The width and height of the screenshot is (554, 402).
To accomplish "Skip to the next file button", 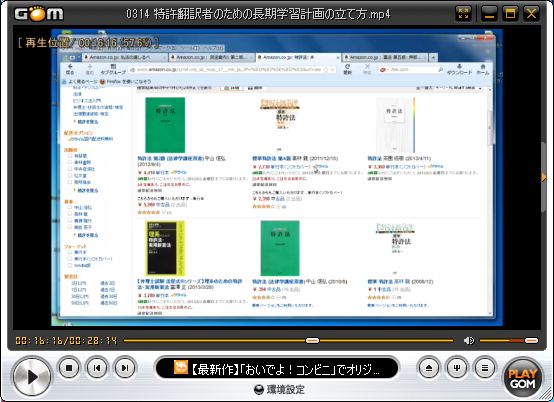I will click(x=125, y=368).
